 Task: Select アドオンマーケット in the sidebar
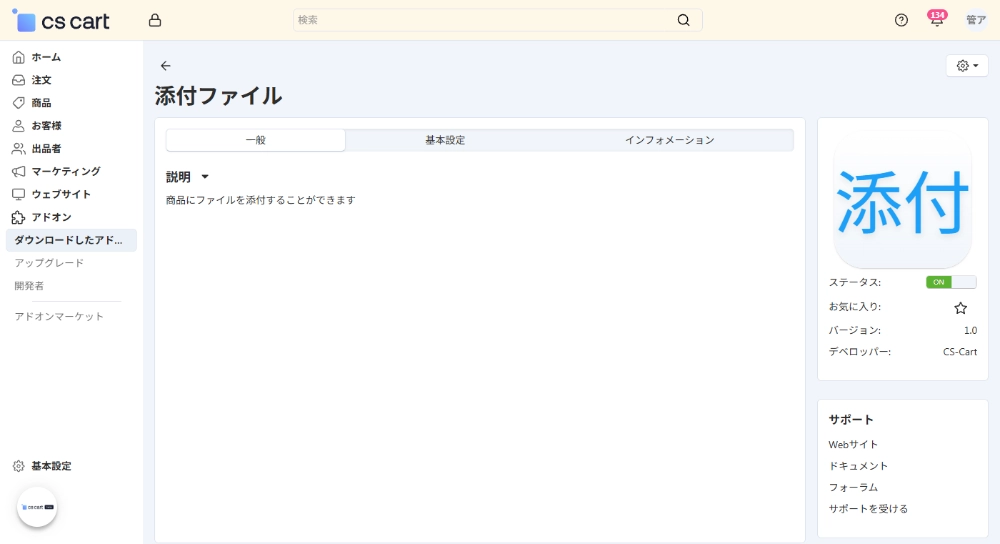coord(59,316)
